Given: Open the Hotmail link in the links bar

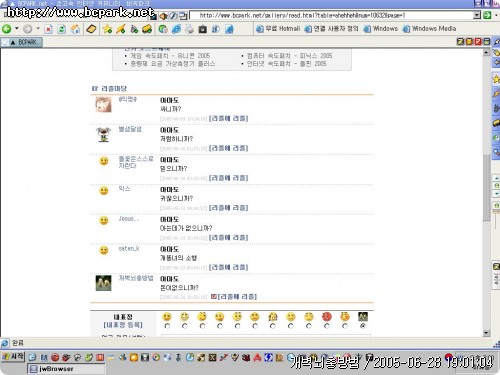Looking at the screenshot, I should coord(278,29).
